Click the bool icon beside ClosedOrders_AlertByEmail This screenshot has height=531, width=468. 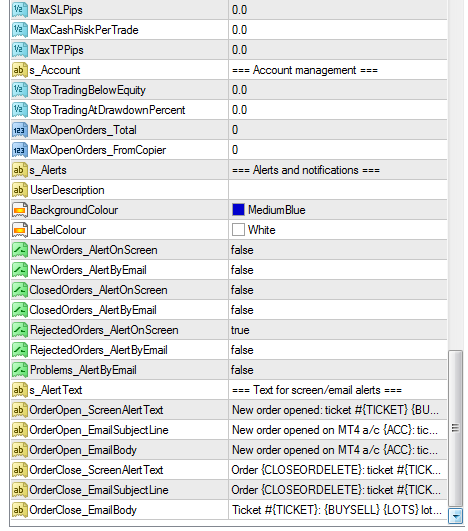[x=19, y=310]
